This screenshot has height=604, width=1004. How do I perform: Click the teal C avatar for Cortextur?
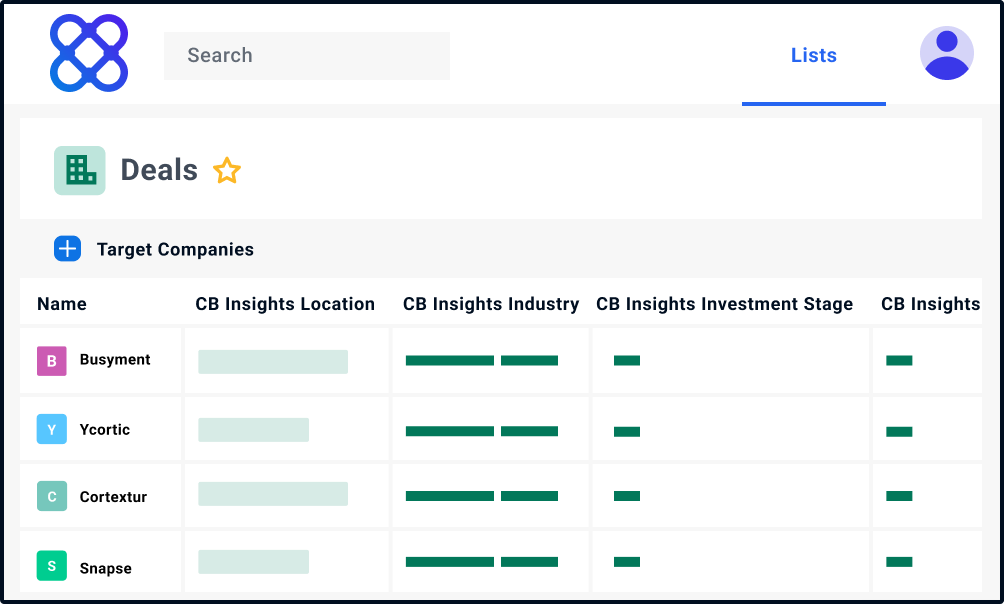(52, 496)
